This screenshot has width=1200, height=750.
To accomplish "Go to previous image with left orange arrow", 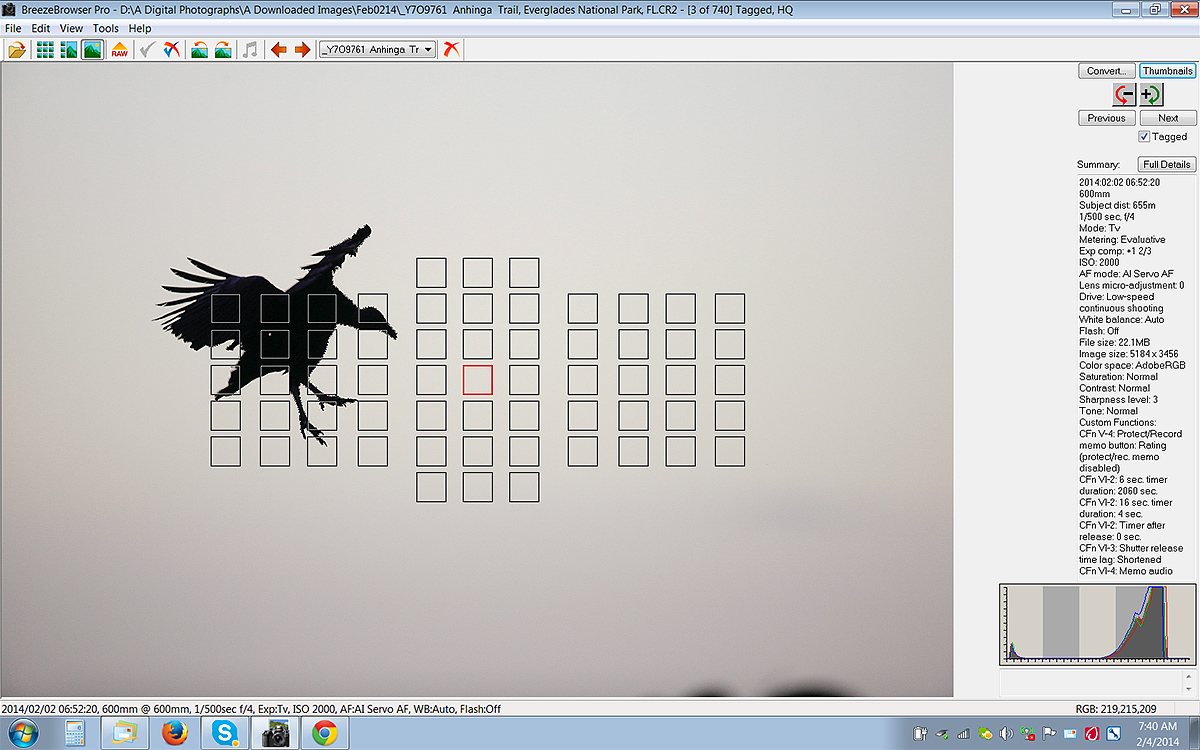I will point(278,49).
